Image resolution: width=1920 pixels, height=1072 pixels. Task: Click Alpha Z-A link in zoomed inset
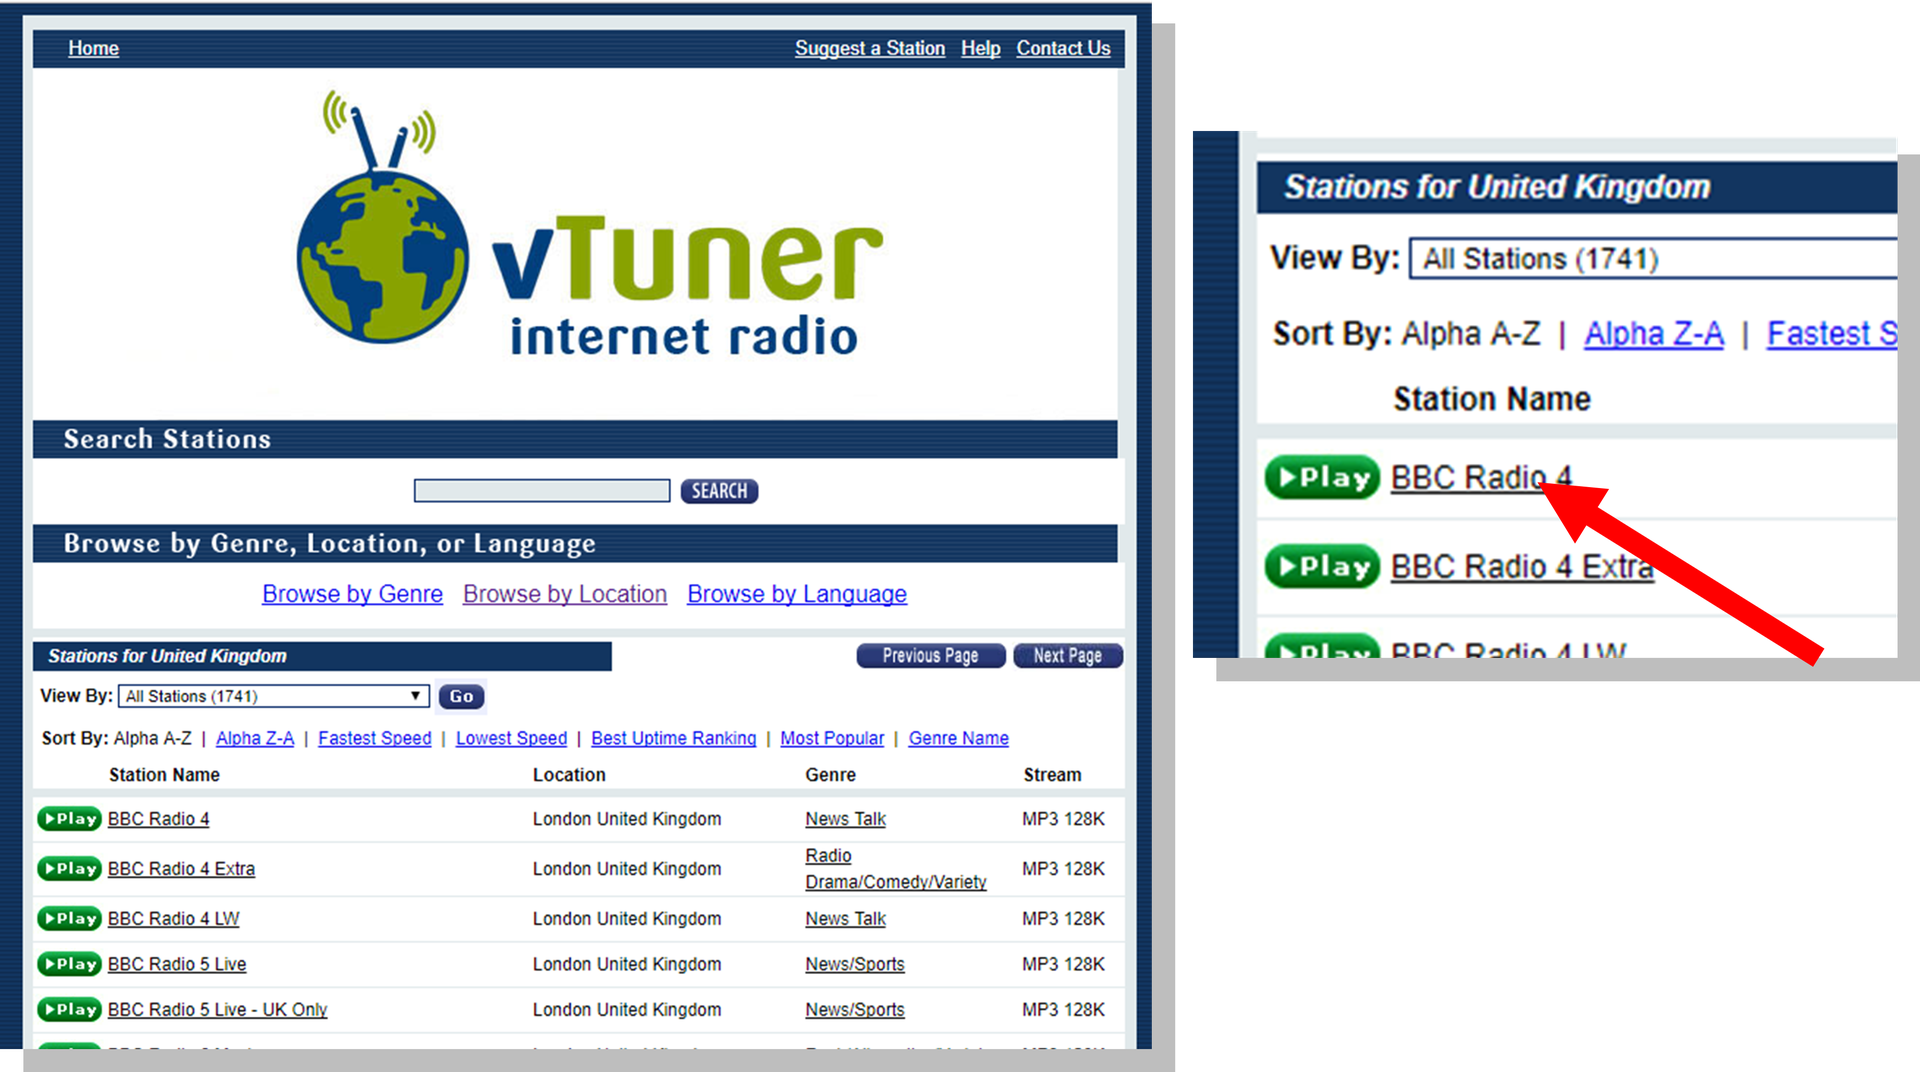point(1654,334)
